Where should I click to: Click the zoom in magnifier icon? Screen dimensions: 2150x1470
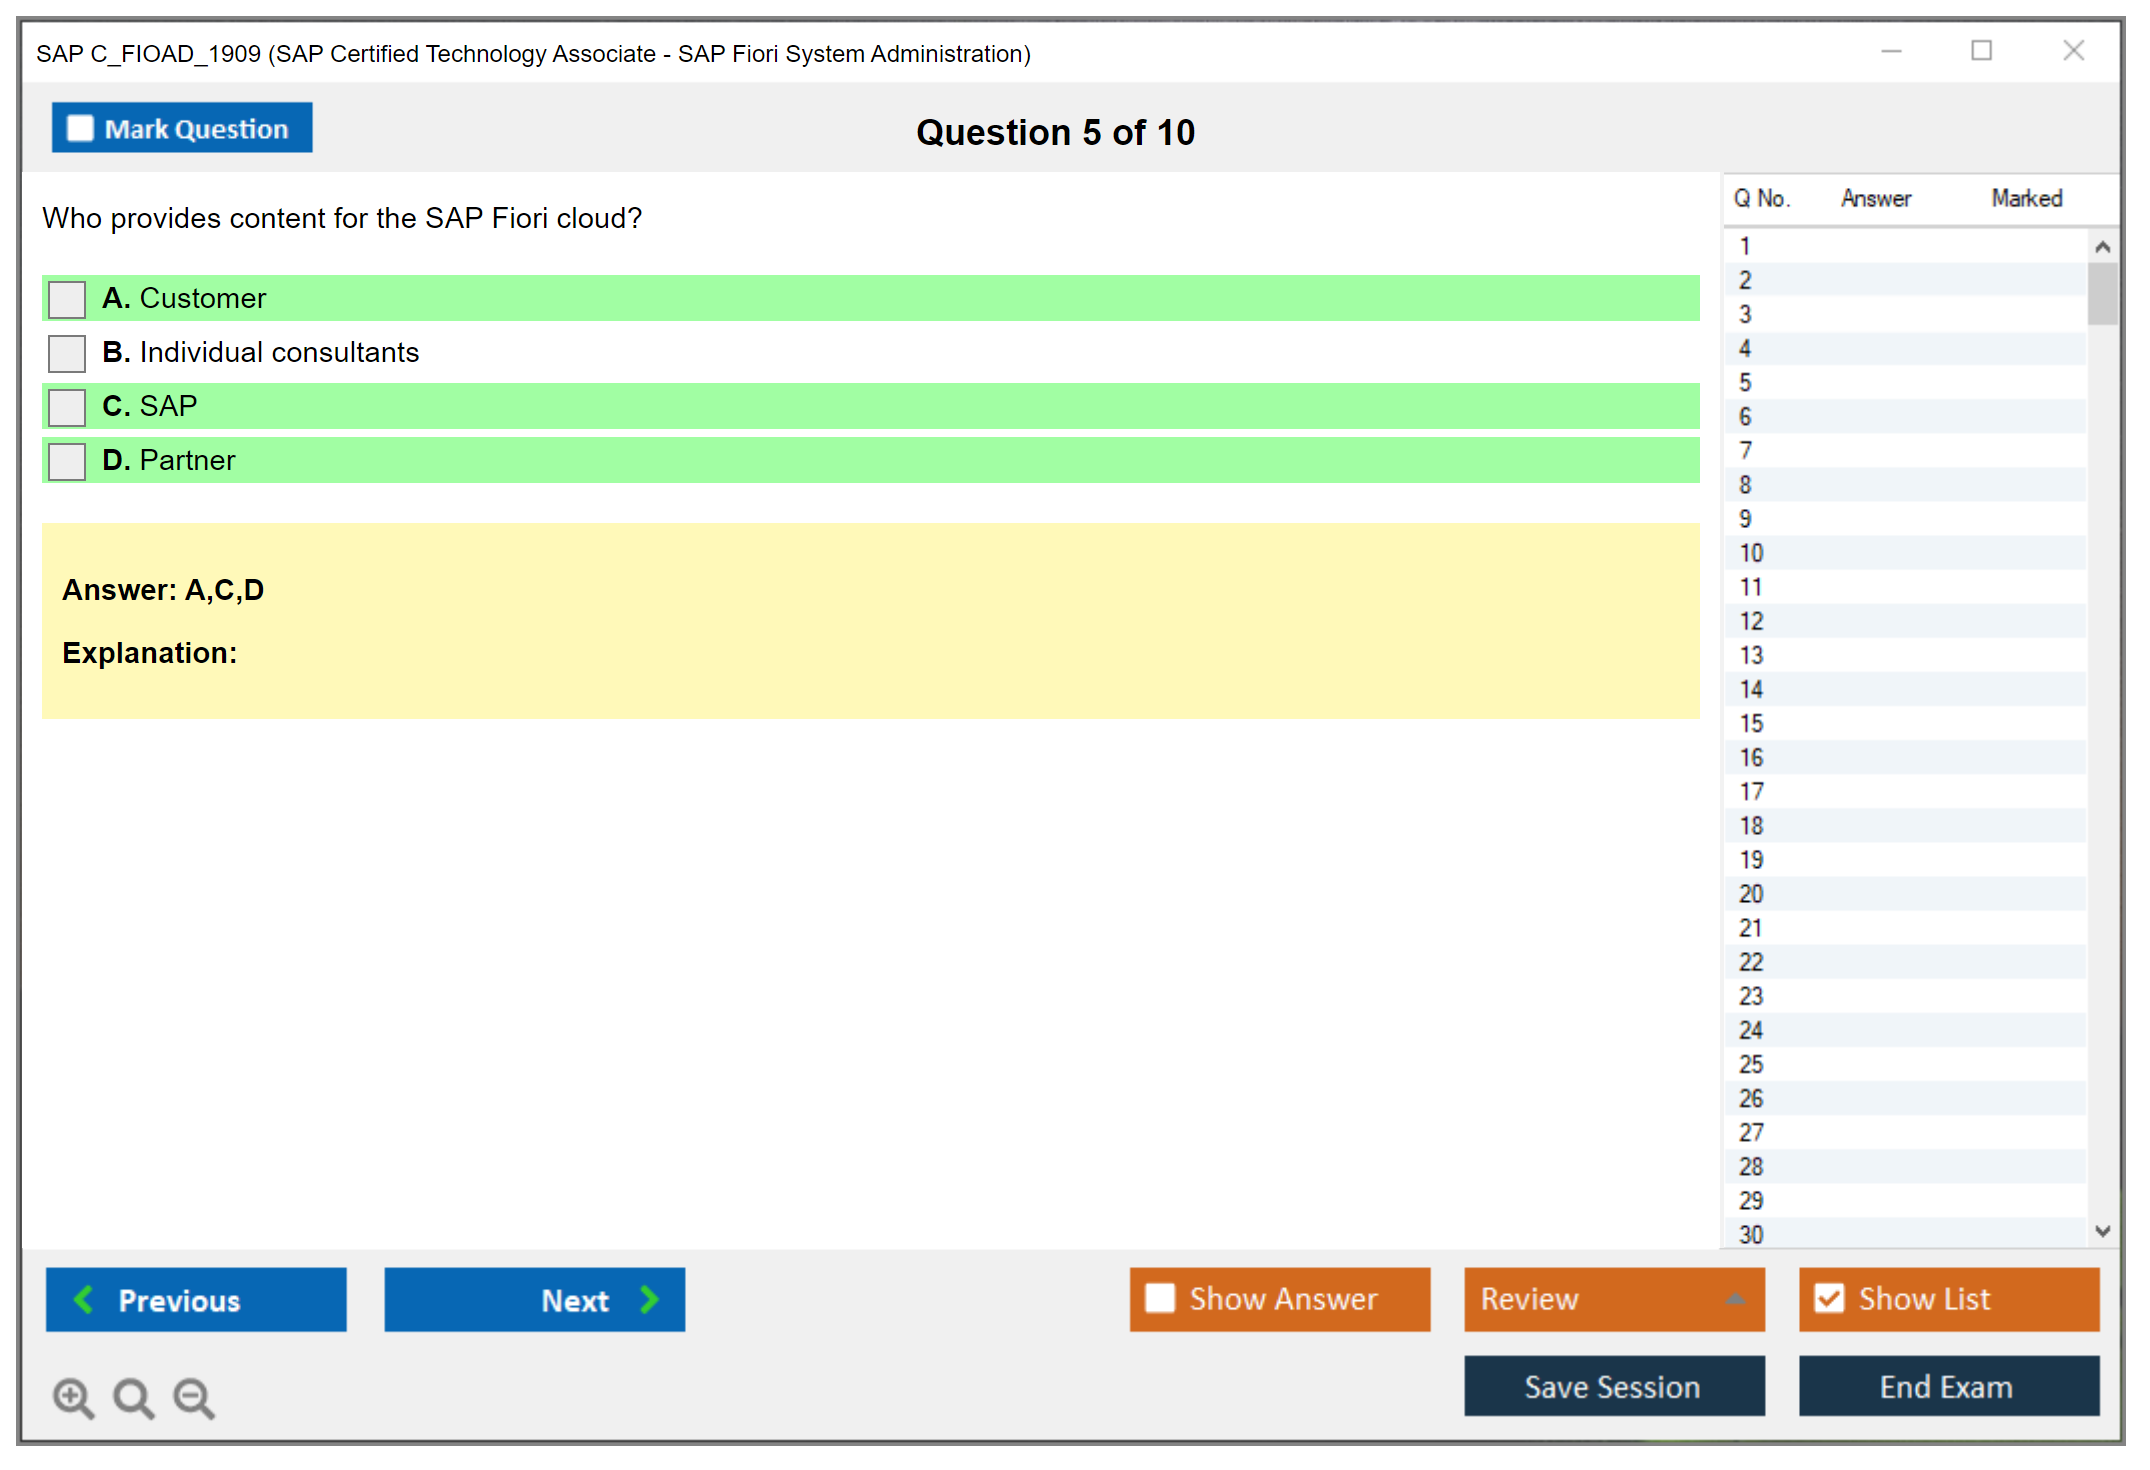[72, 1397]
